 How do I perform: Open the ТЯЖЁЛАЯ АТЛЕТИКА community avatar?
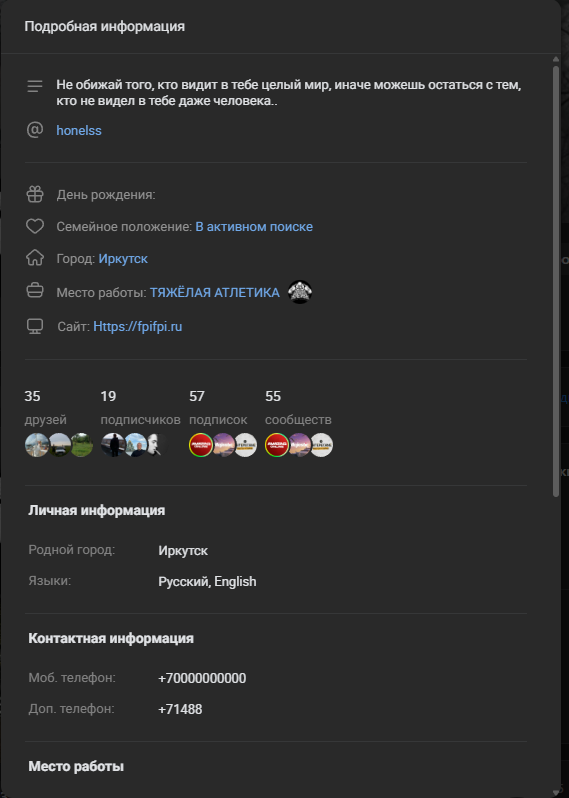(x=300, y=292)
